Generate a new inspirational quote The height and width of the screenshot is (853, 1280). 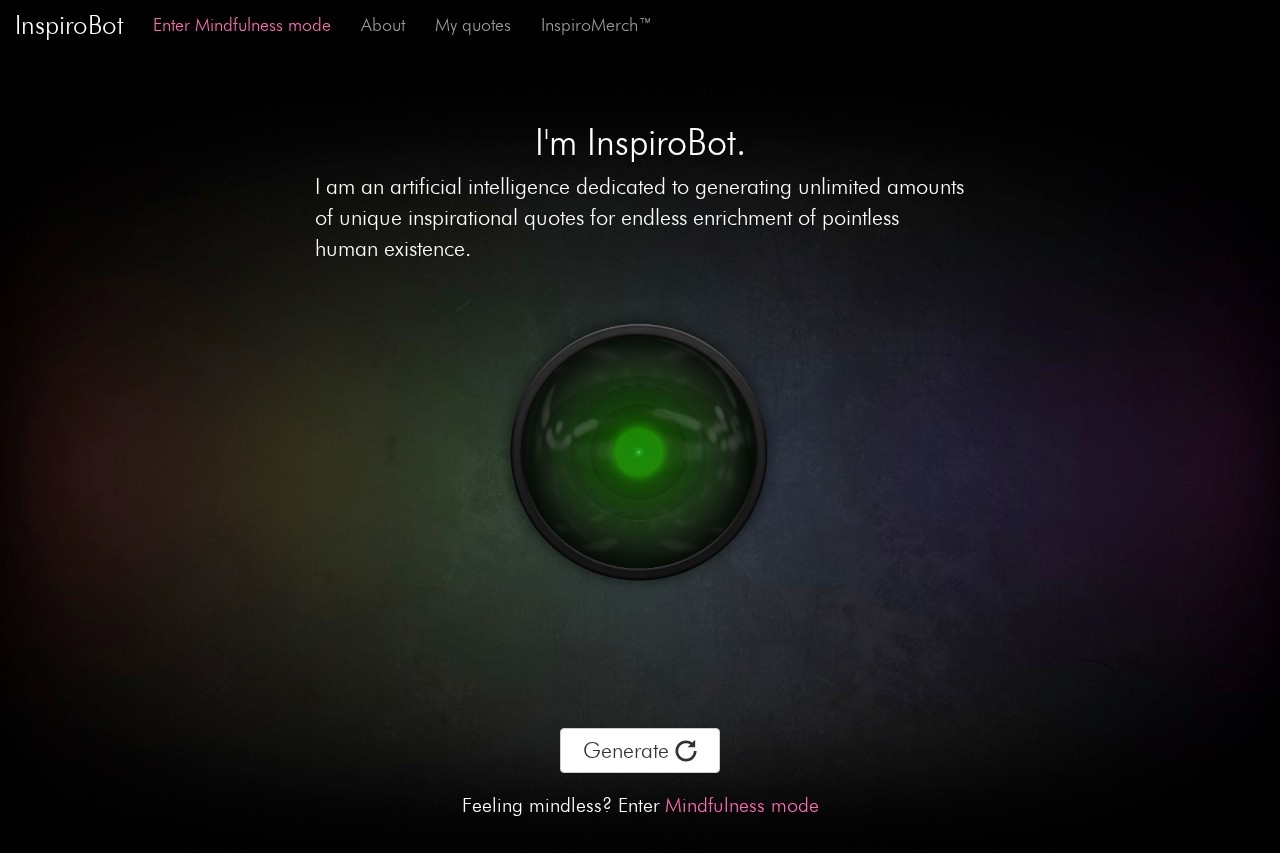click(x=640, y=751)
